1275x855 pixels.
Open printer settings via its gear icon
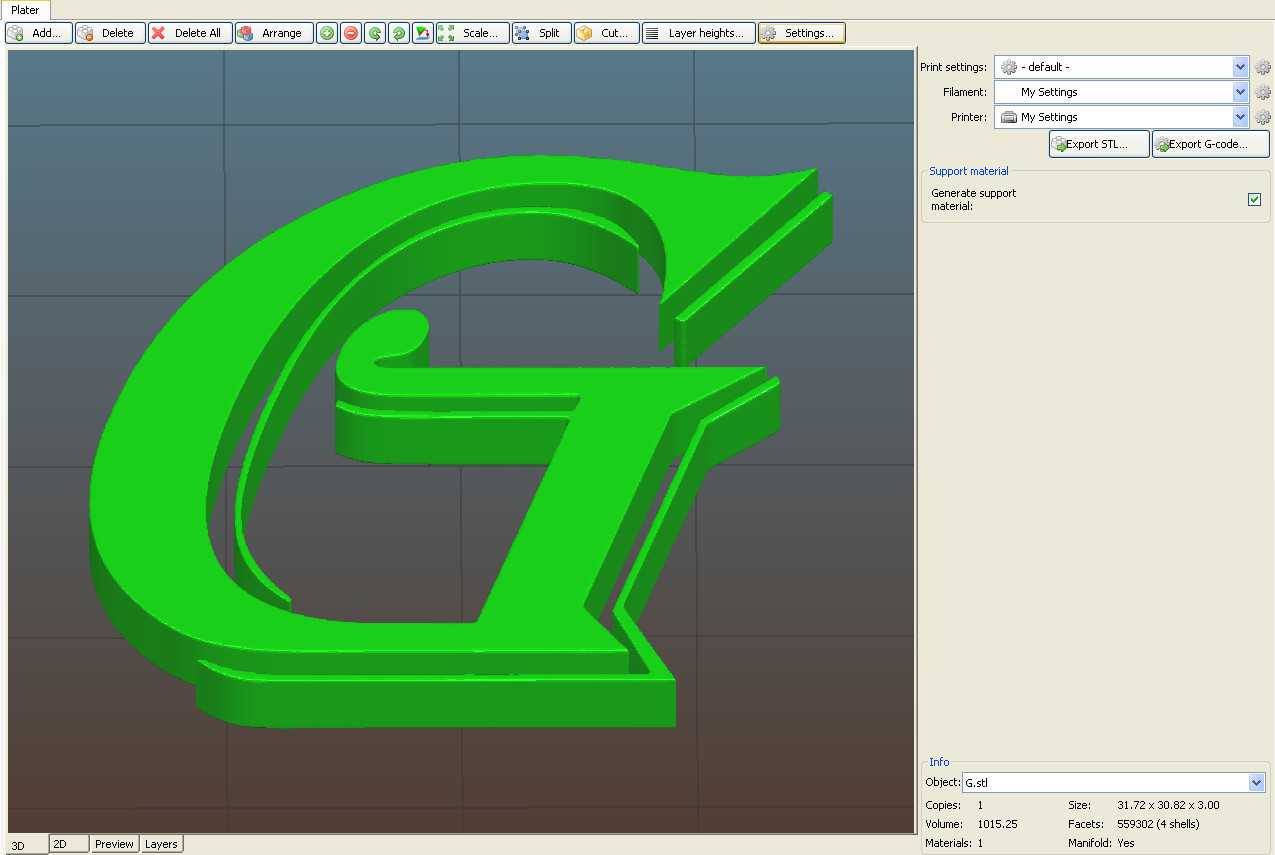coord(1262,117)
